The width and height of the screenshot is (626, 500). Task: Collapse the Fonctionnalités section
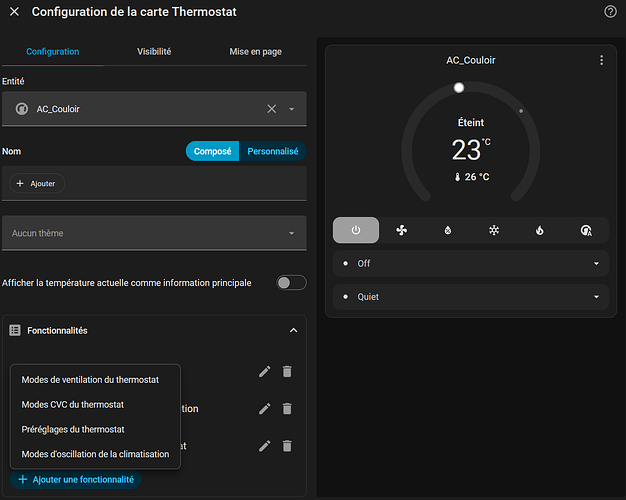(293, 330)
